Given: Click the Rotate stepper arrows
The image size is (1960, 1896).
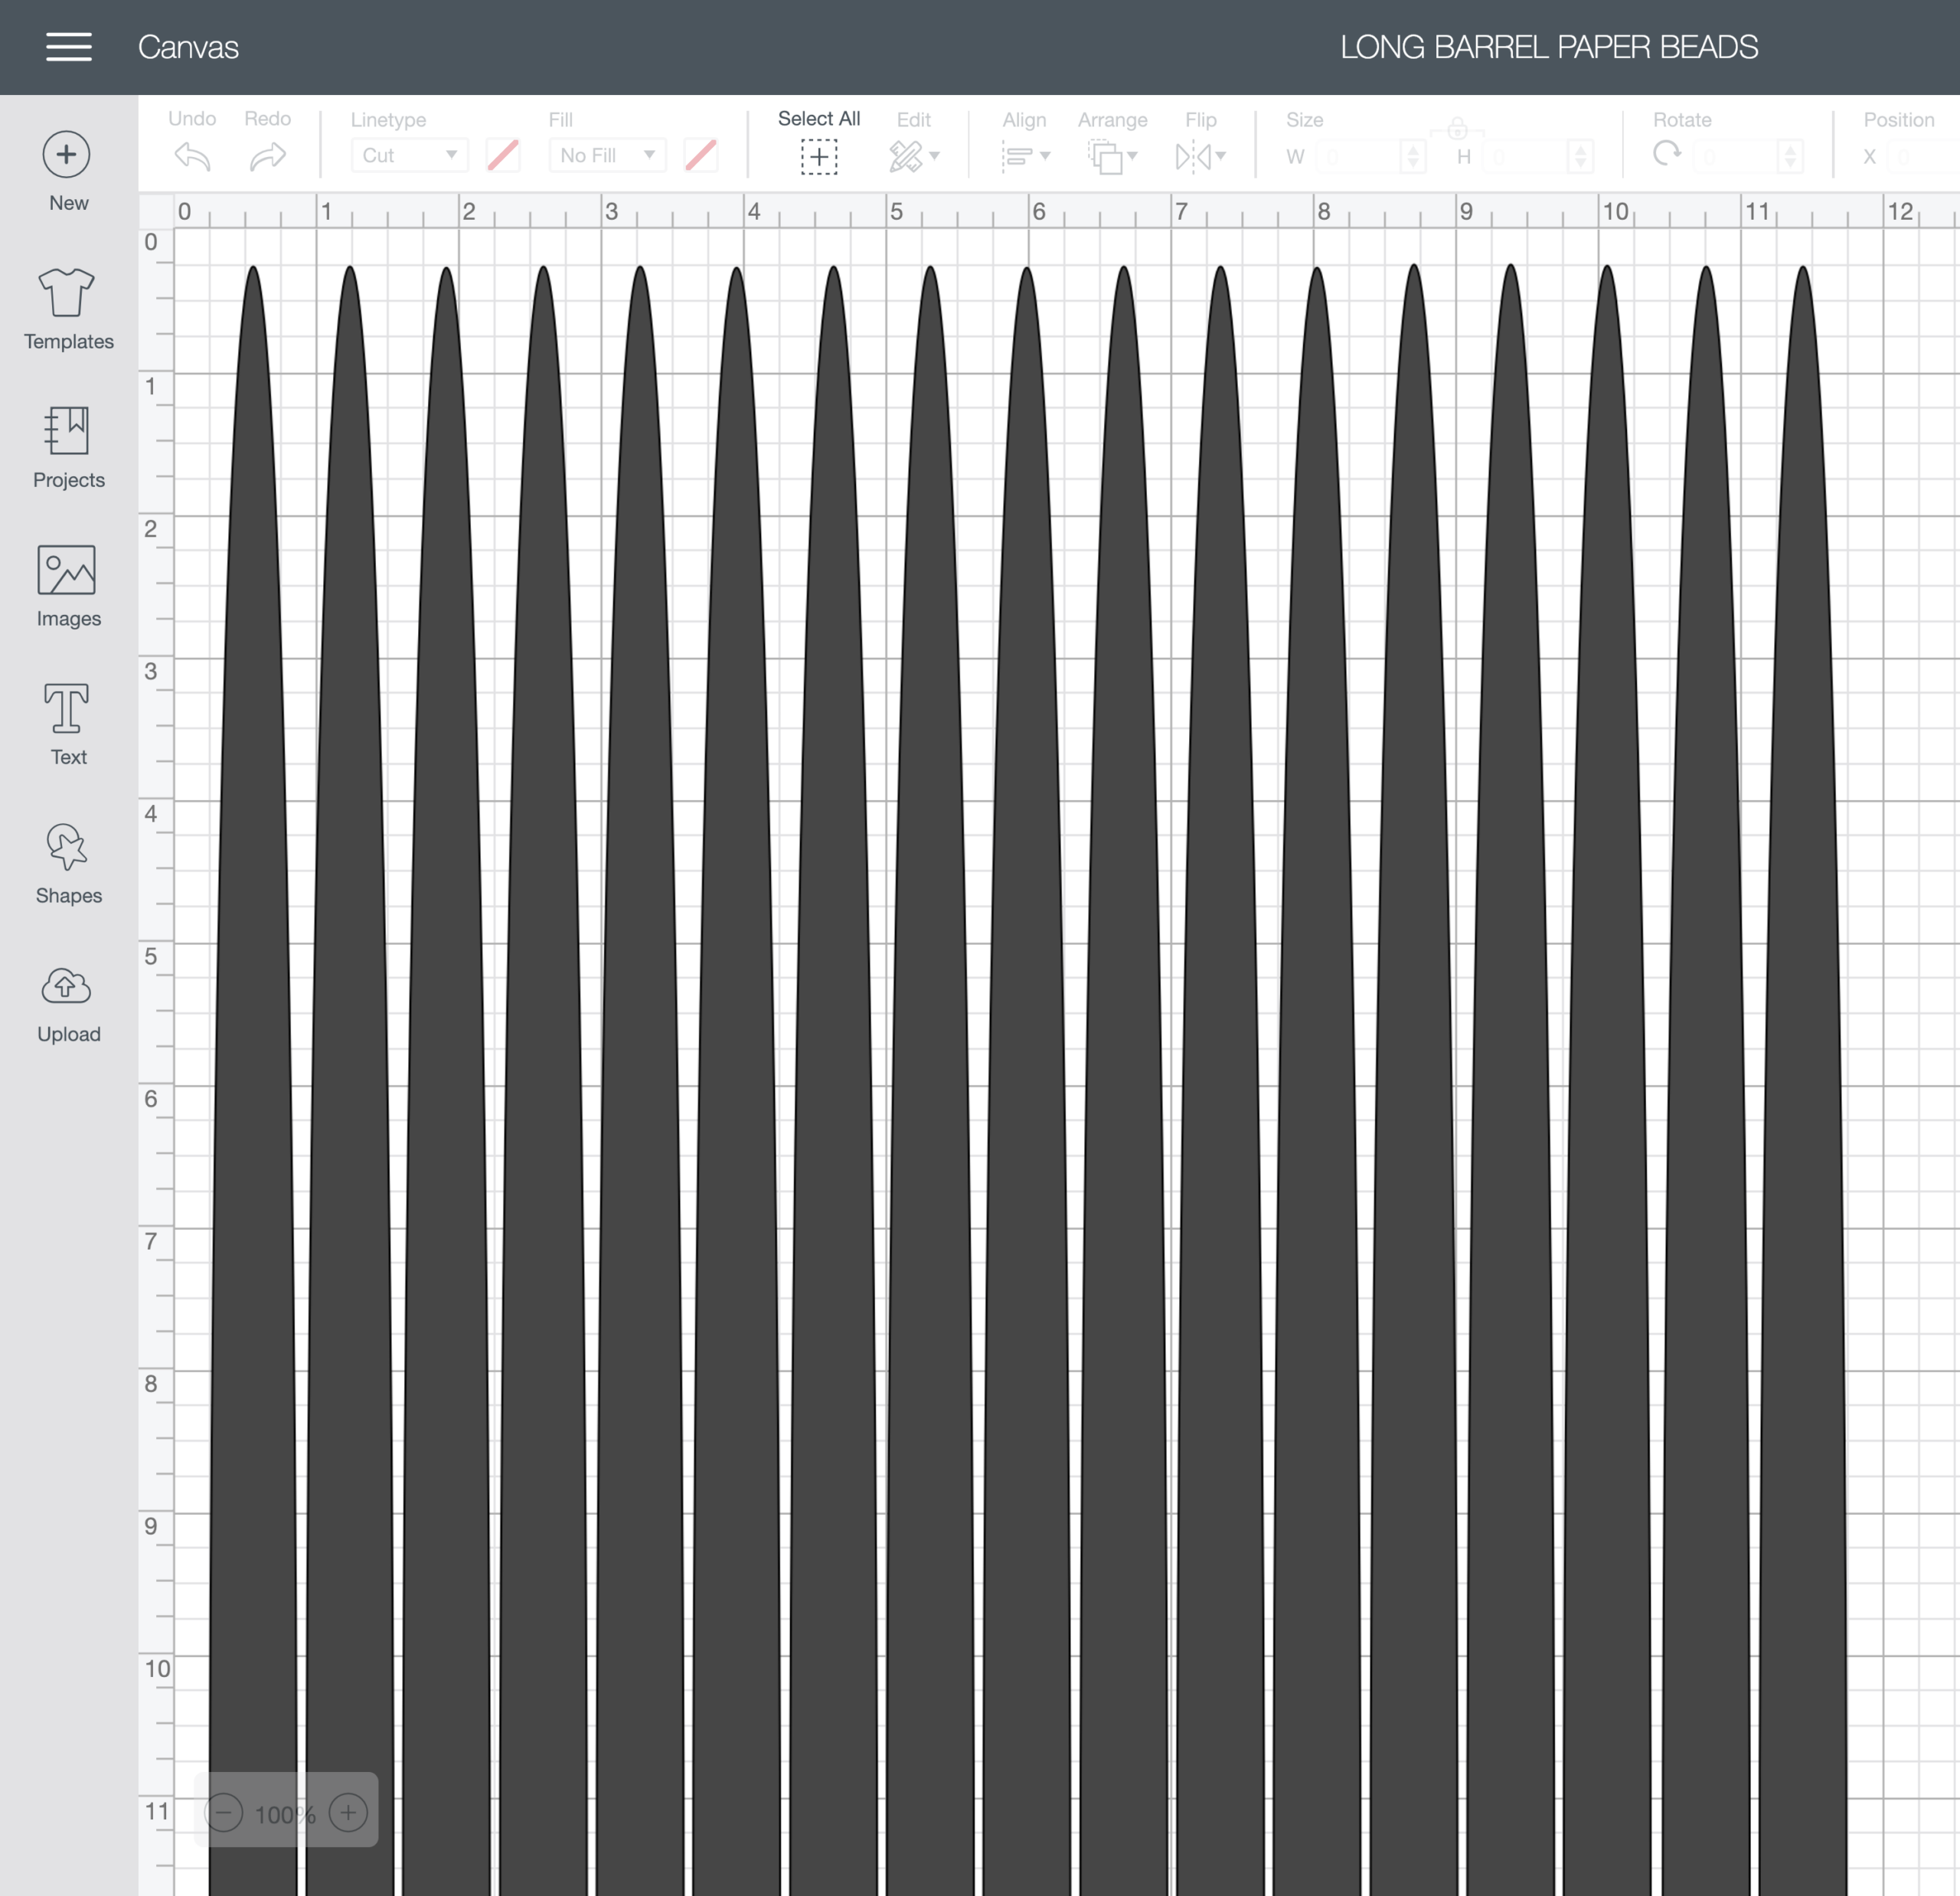Looking at the screenshot, I should (x=1791, y=157).
